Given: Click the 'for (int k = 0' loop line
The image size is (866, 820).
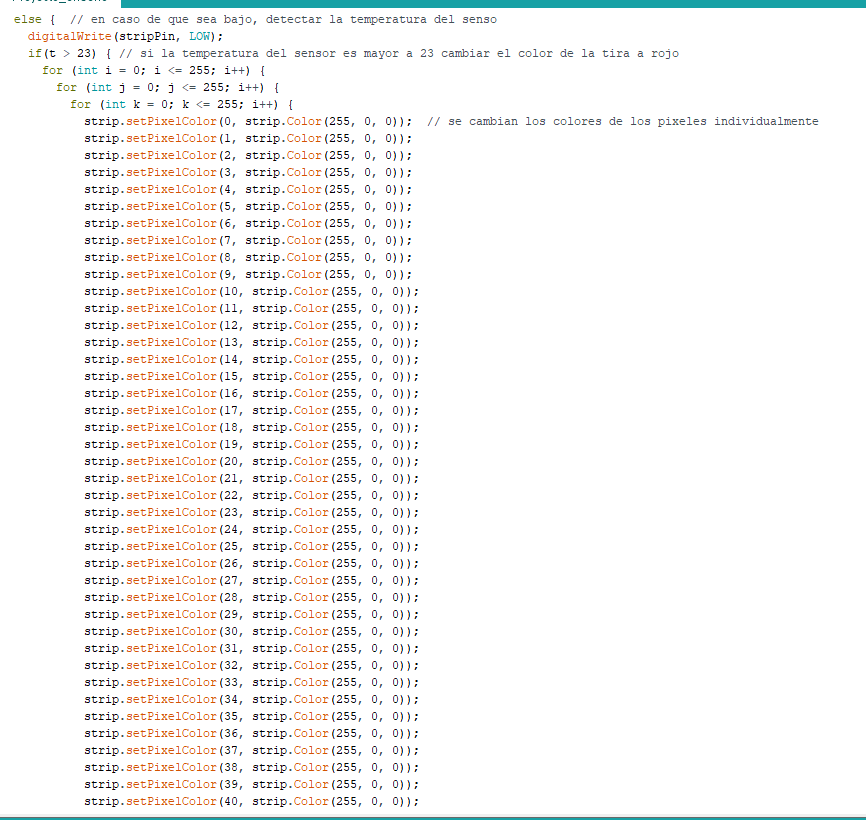Looking at the screenshot, I should (182, 104).
